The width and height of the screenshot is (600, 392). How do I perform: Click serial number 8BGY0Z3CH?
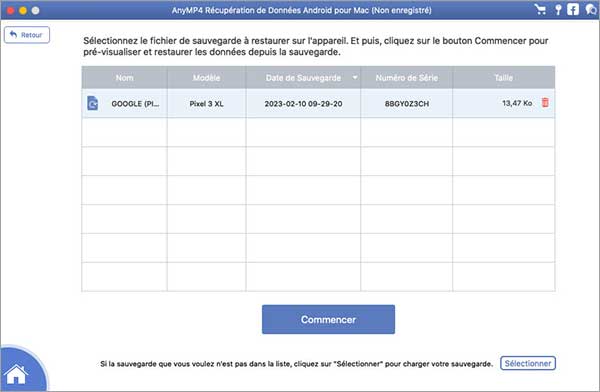click(x=407, y=104)
